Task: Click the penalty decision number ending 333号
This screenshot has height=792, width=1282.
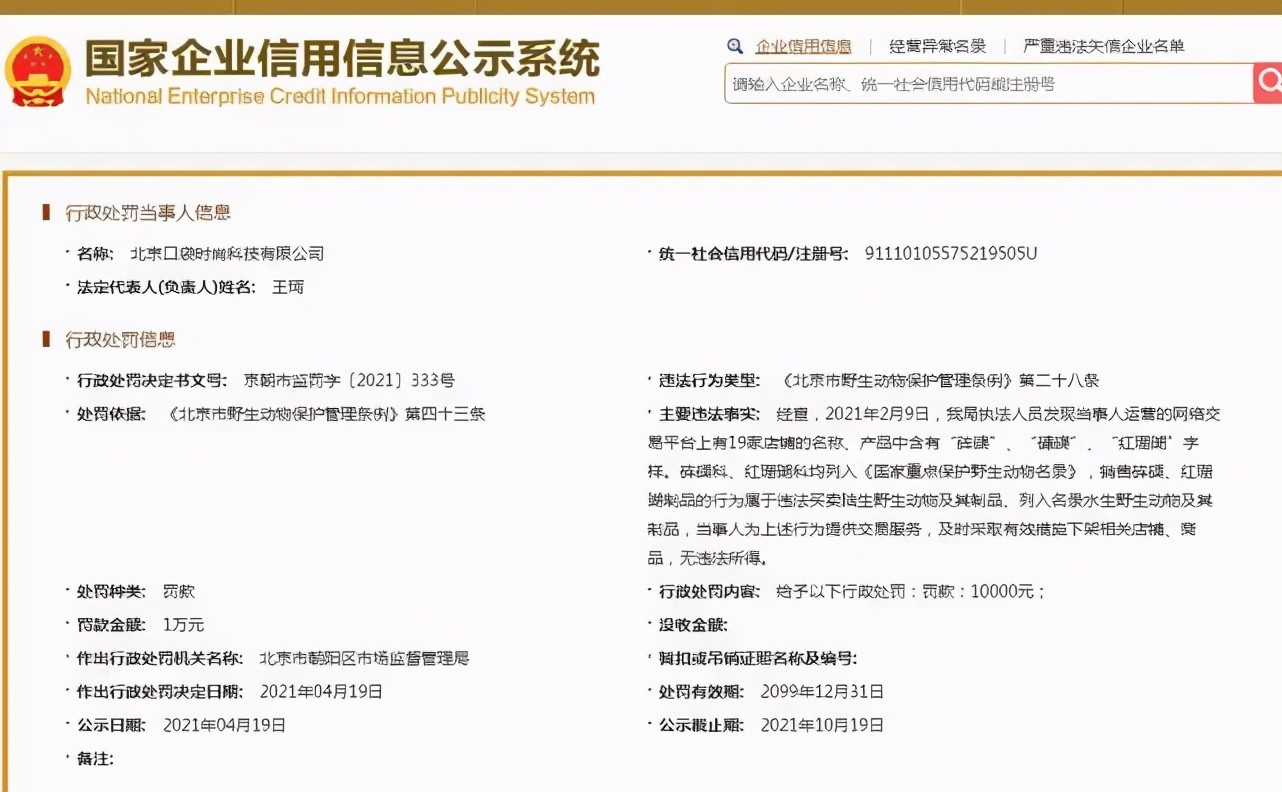Action: (349, 381)
